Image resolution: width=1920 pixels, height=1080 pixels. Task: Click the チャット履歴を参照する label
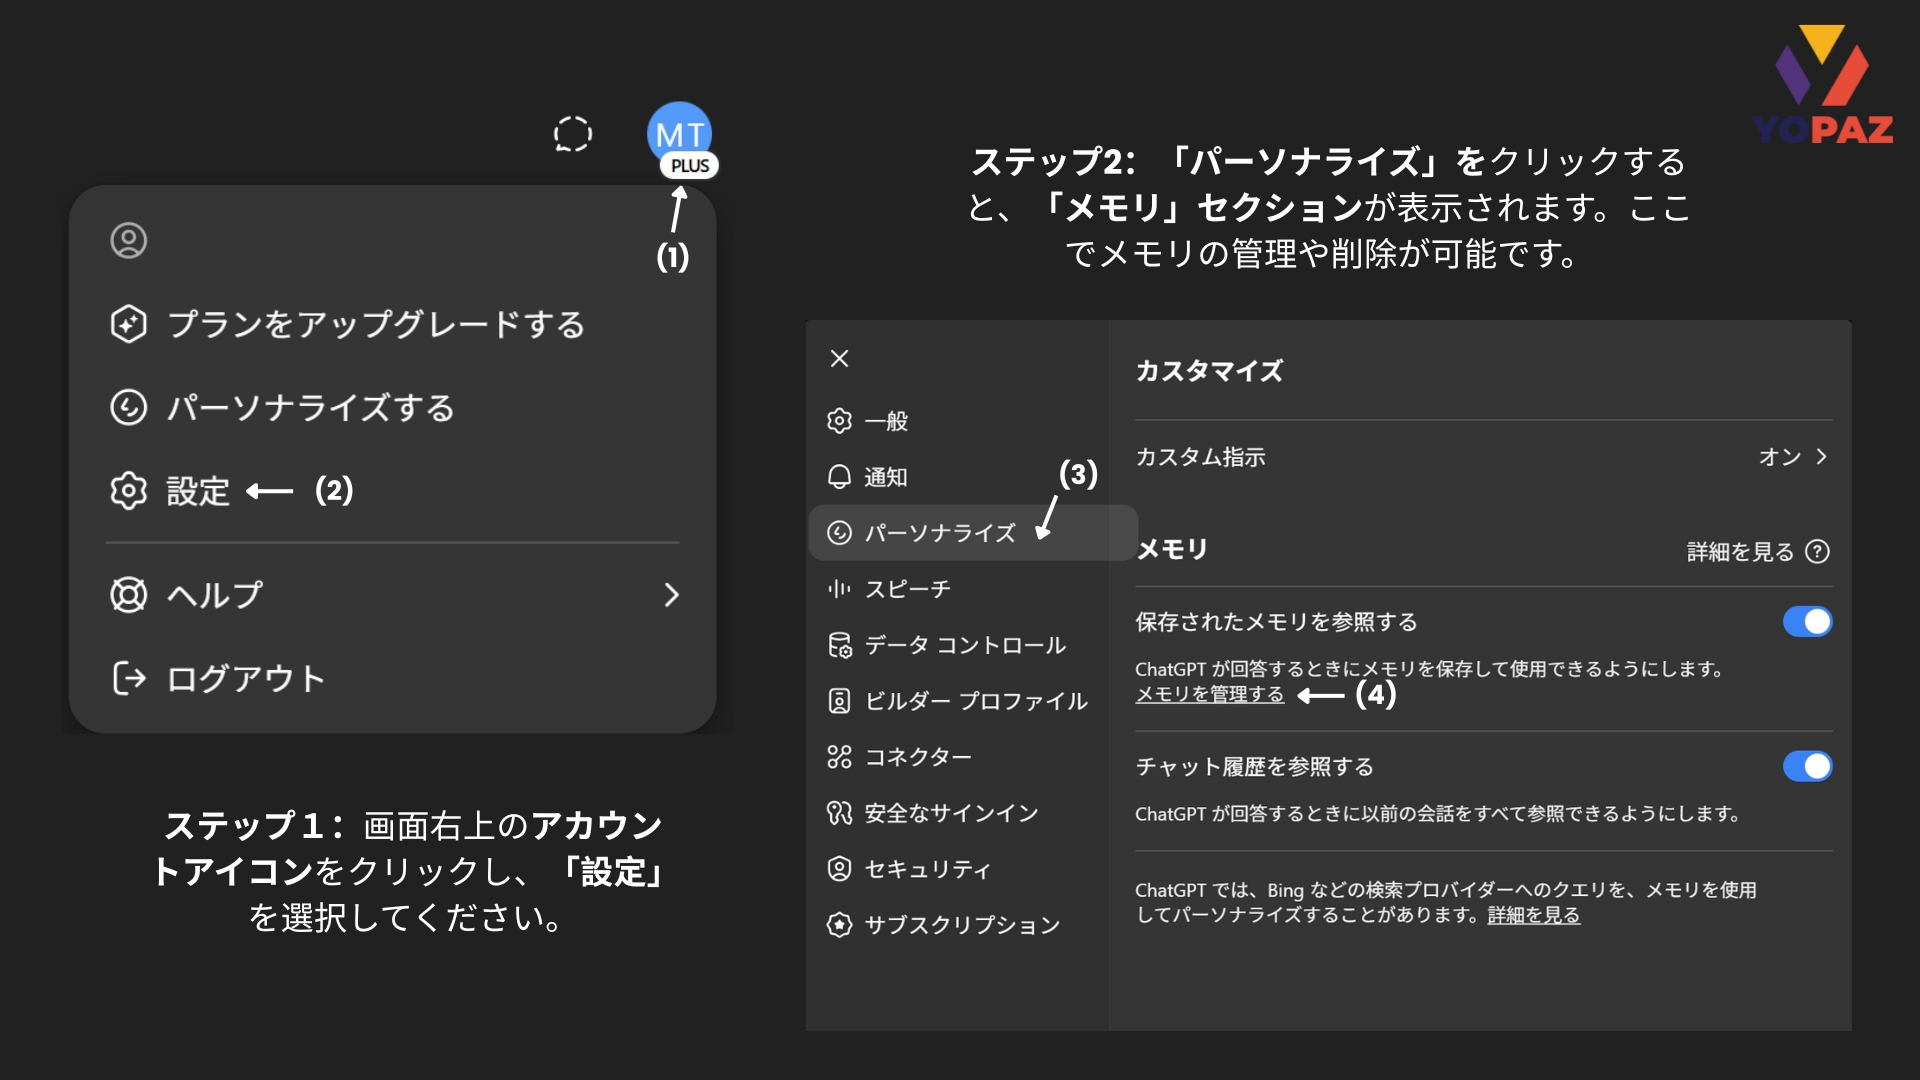point(1254,767)
